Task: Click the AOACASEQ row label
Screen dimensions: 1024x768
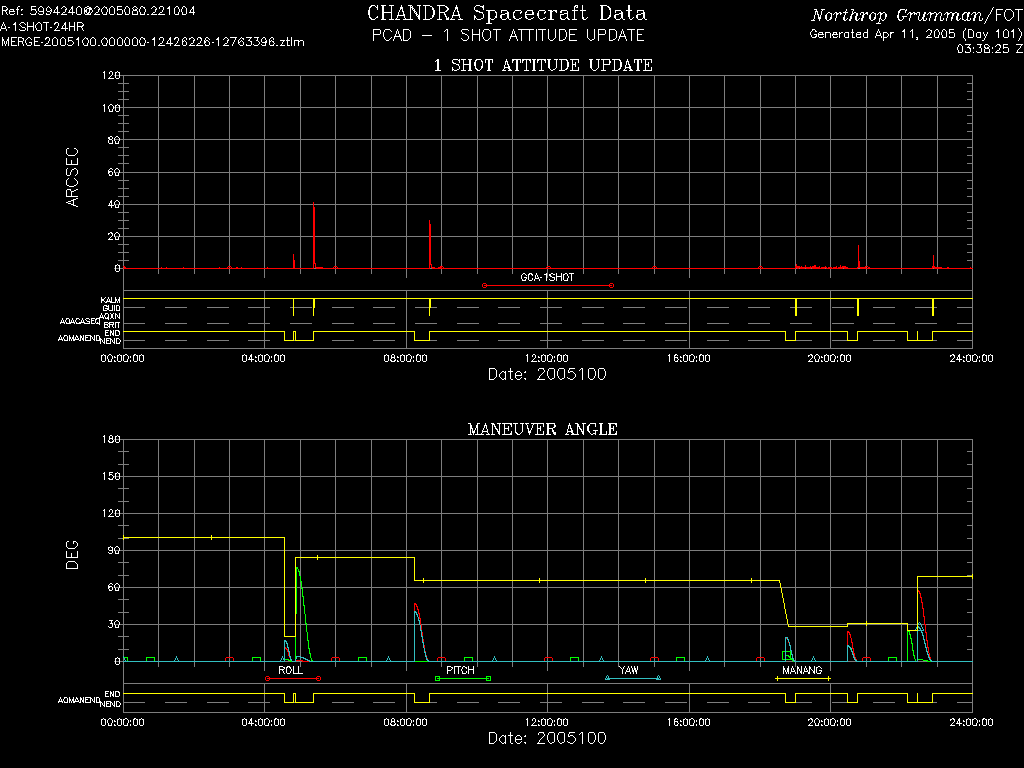Action: point(79,321)
